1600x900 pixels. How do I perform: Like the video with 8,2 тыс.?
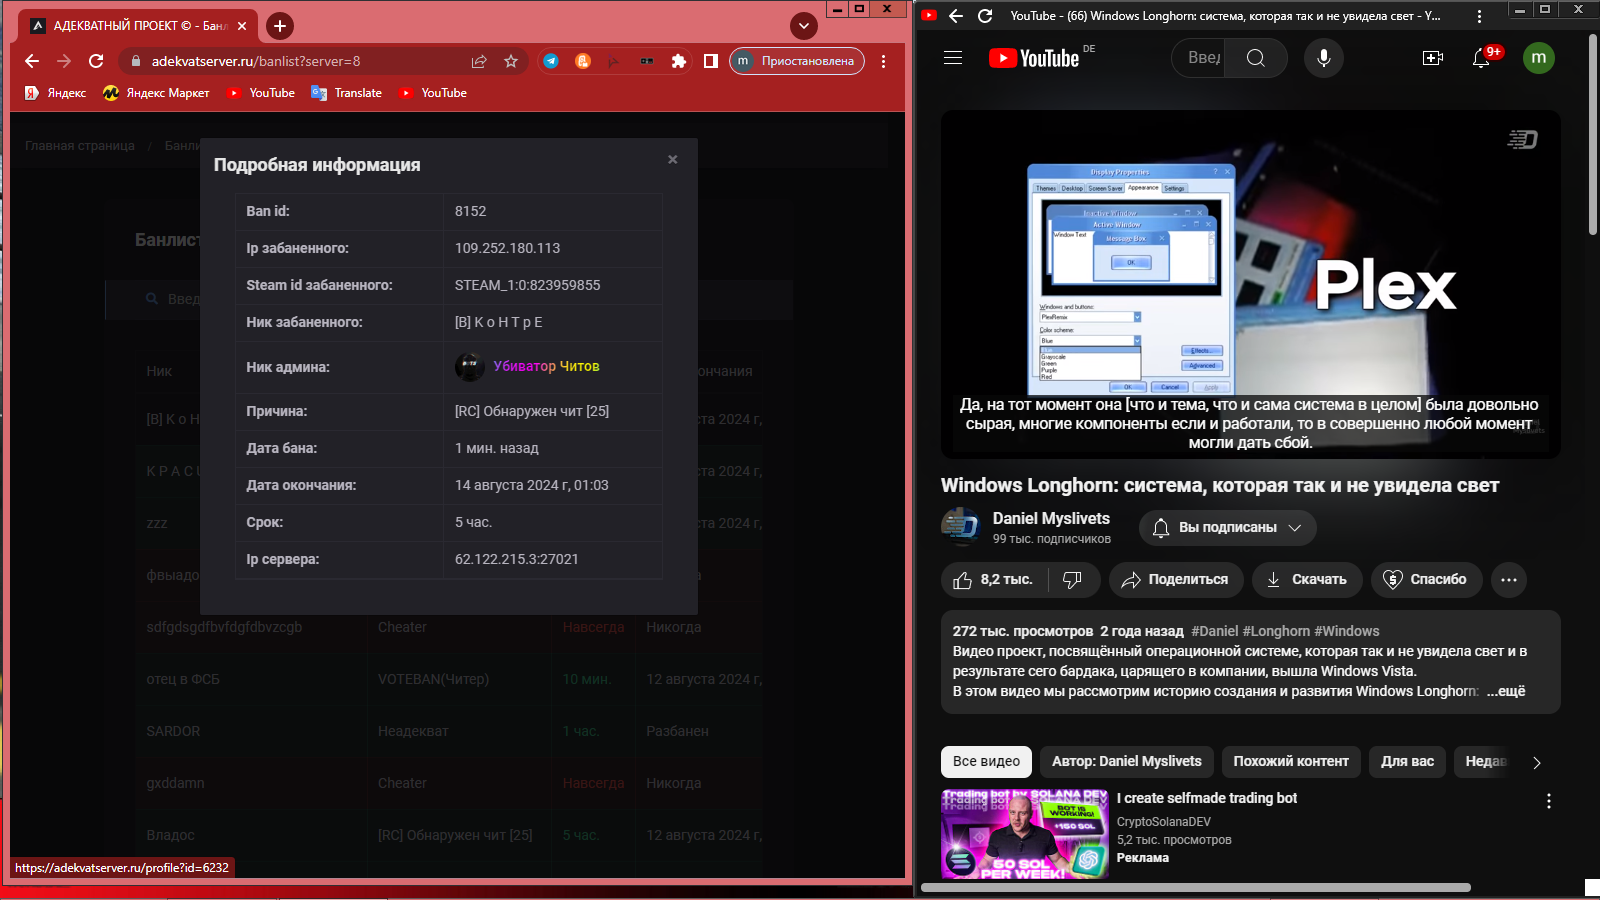[994, 580]
